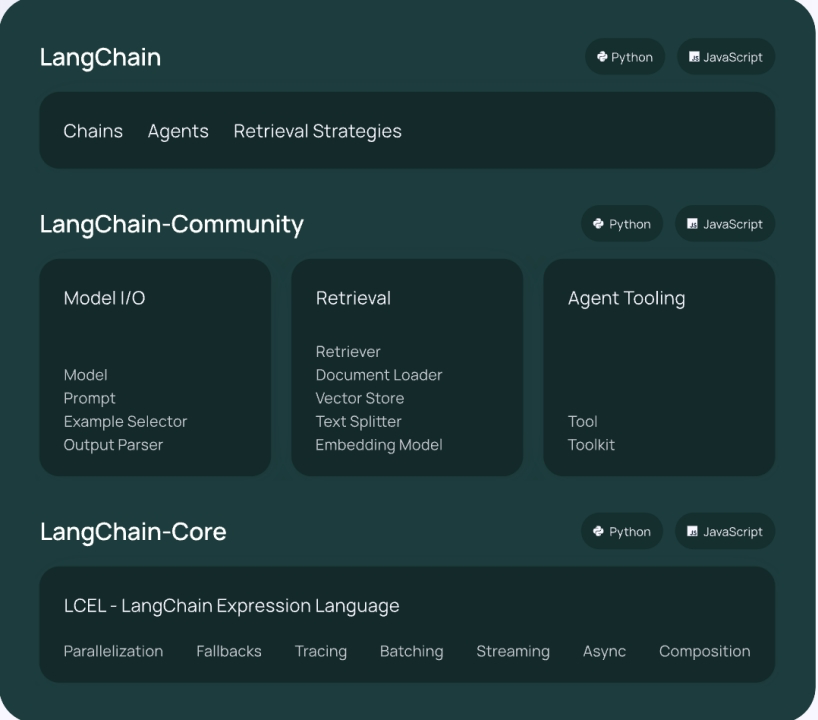Select Composition in the LCEL panel

click(704, 651)
